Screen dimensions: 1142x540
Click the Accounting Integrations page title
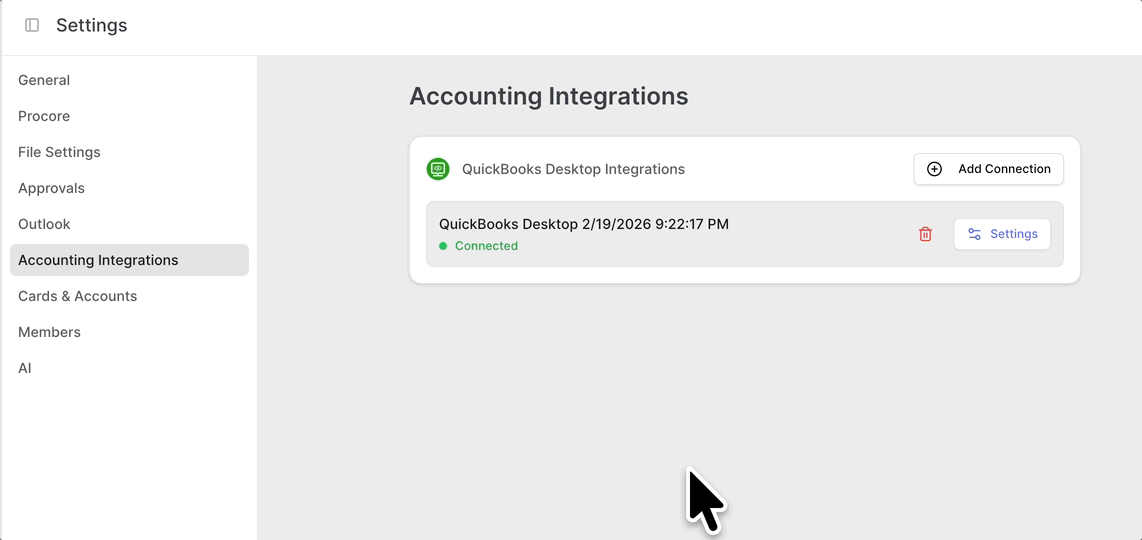click(x=548, y=96)
